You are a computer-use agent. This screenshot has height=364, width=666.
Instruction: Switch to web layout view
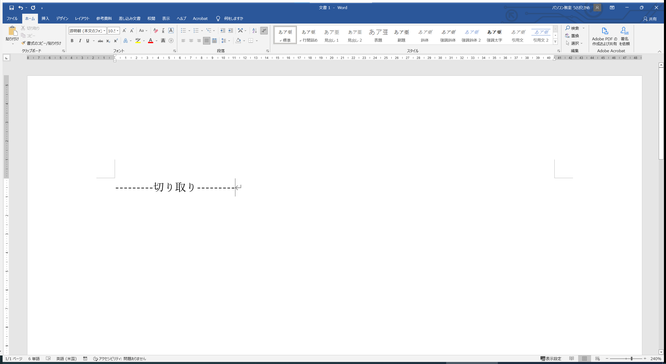597,359
